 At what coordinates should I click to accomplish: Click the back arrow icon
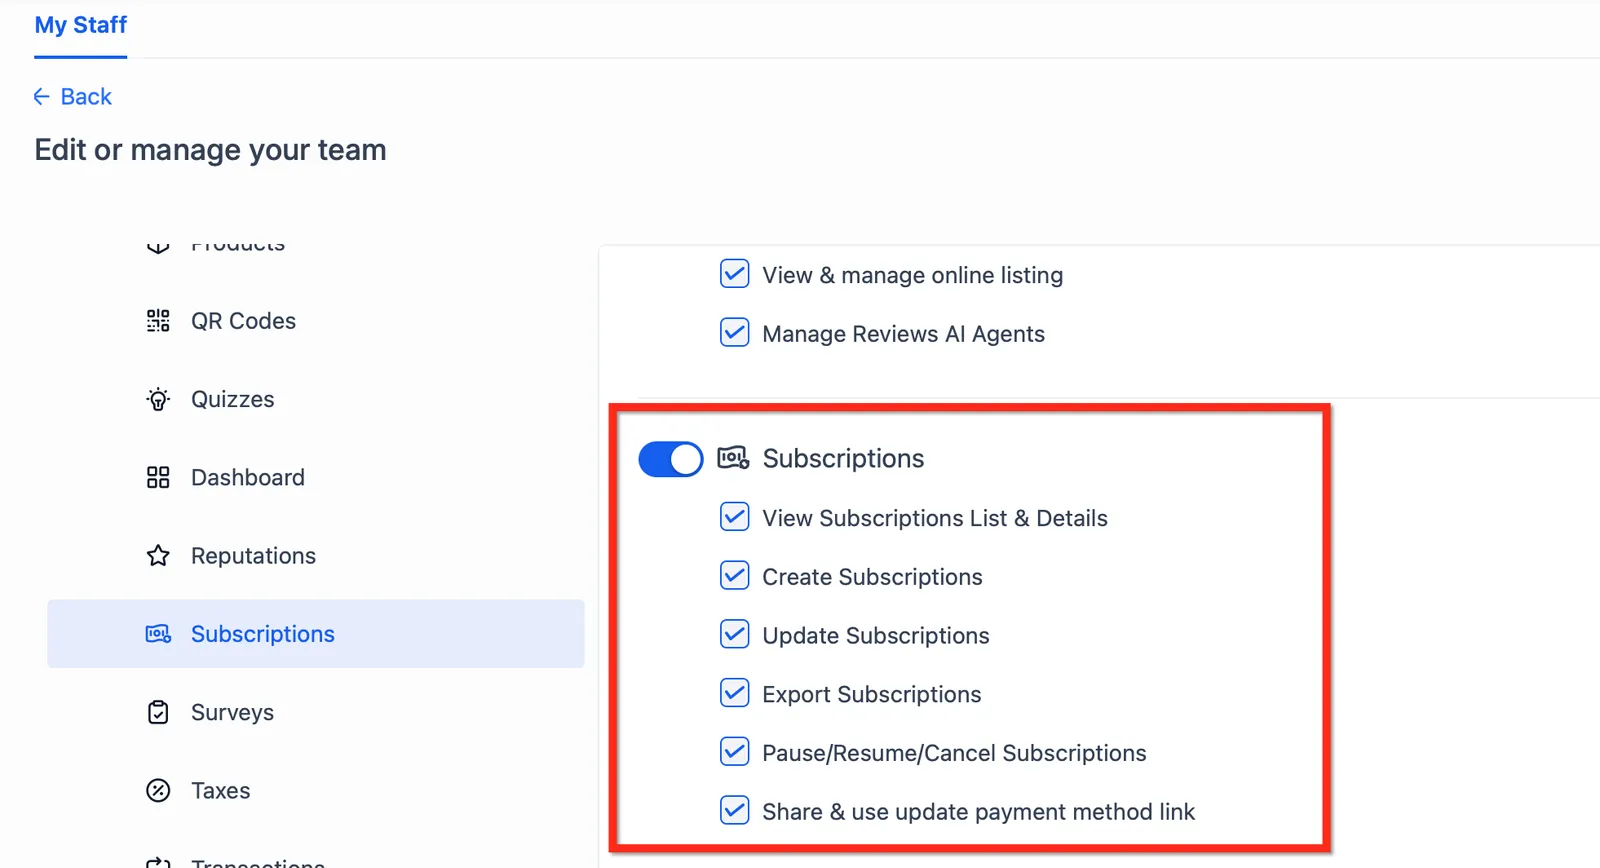coord(42,97)
